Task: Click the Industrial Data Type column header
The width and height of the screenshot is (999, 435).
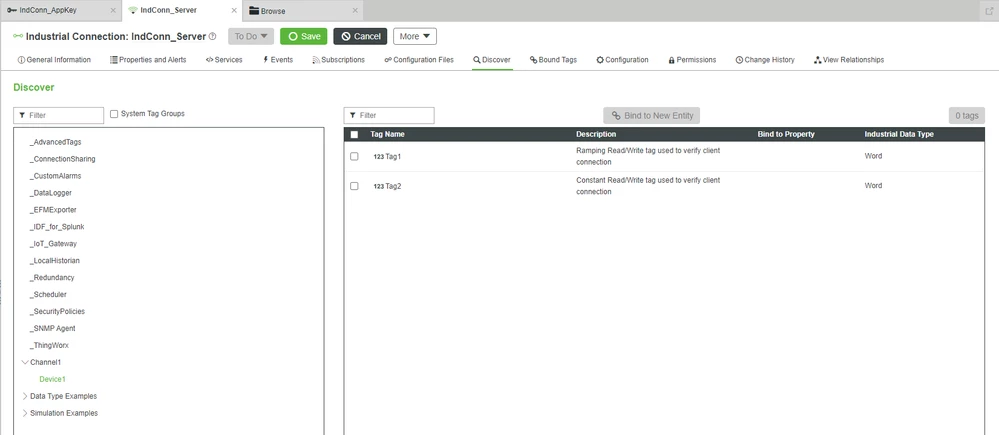Action: (x=898, y=134)
